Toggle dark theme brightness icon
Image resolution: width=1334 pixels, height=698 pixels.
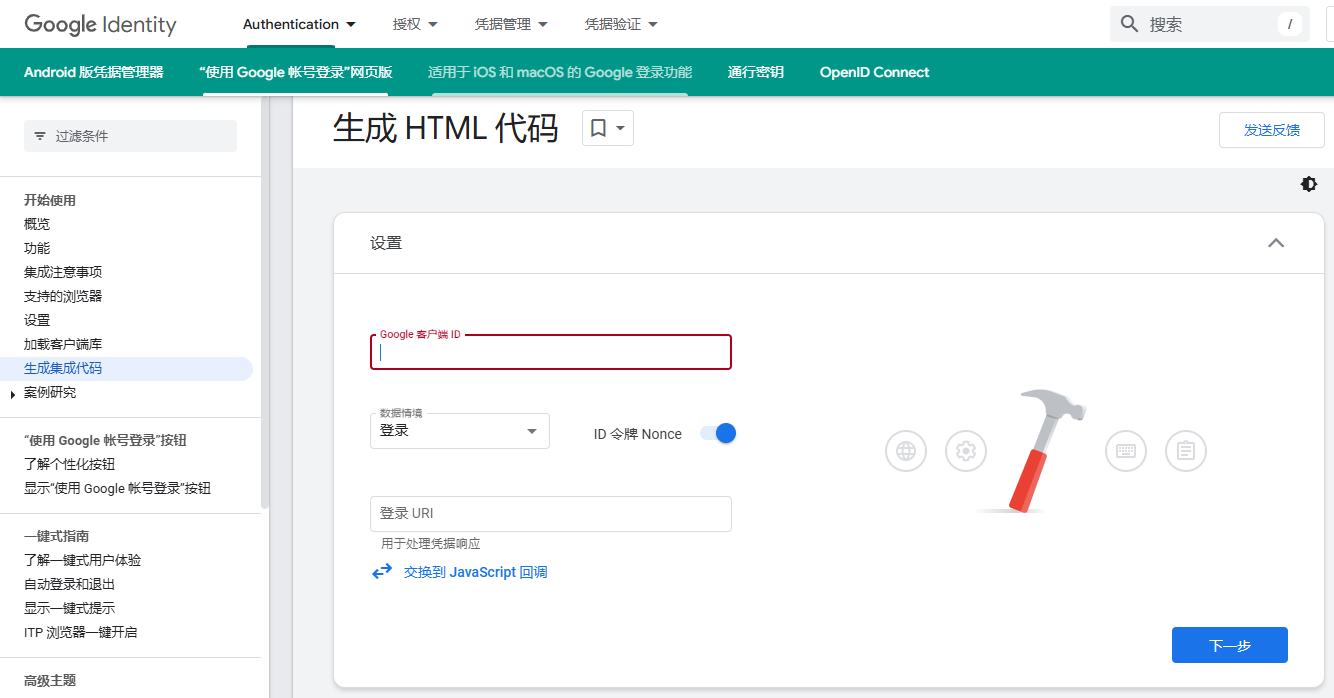pyautogui.click(x=1309, y=184)
